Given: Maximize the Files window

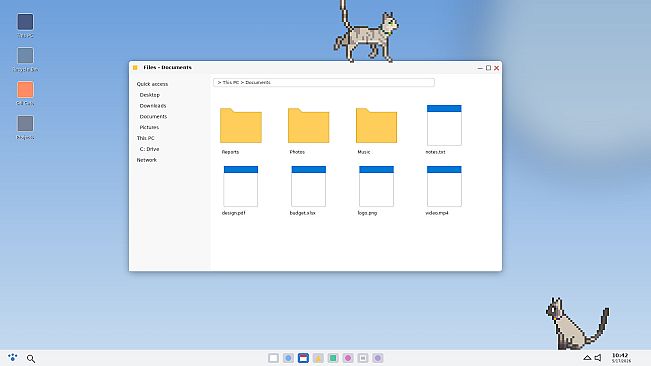Looking at the screenshot, I should tap(488, 68).
